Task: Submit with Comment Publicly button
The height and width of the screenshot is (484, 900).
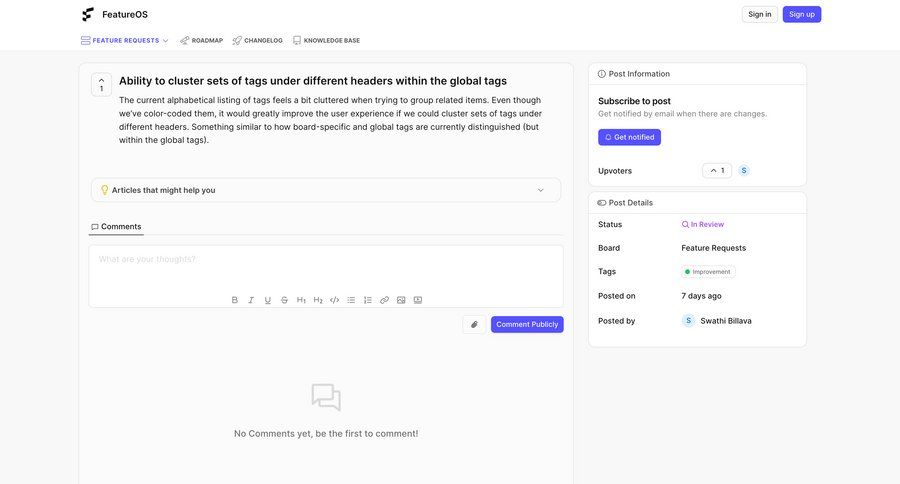Action: point(527,324)
